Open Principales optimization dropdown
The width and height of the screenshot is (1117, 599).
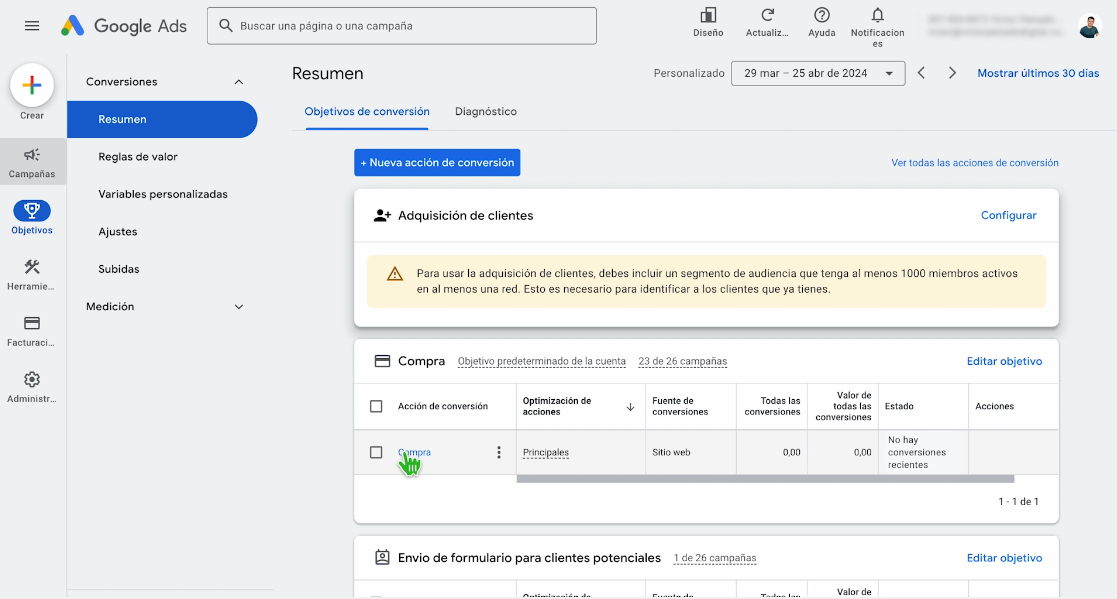coord(546,452)
